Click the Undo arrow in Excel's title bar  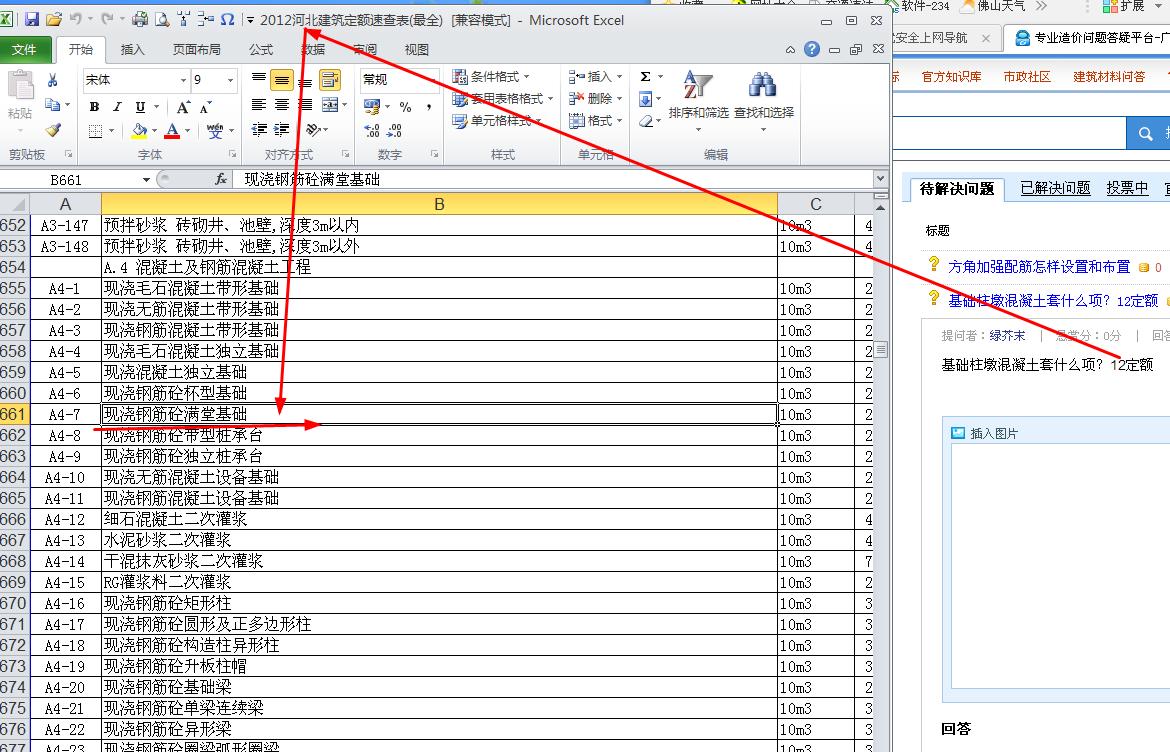pyautogui.click(x=75, y=19)
